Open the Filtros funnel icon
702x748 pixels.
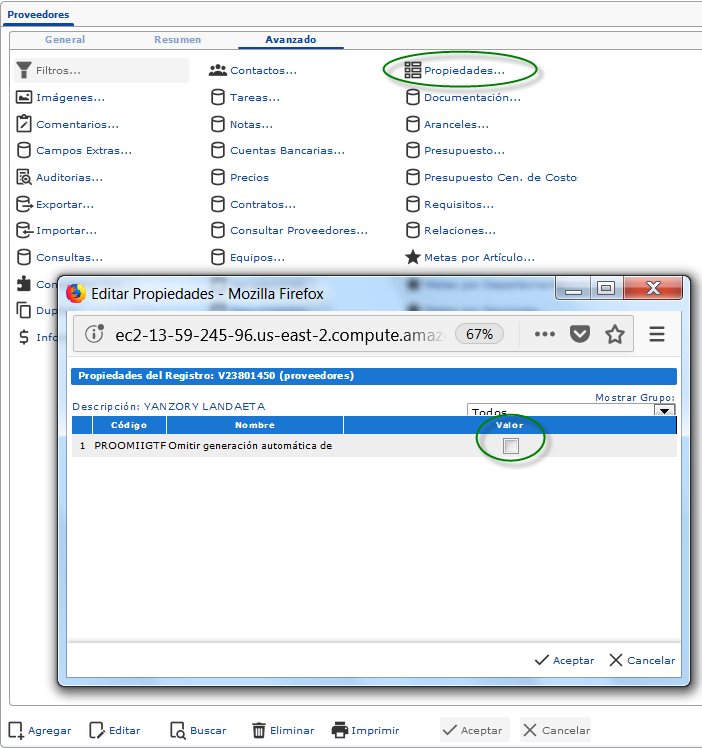point(23,70)
